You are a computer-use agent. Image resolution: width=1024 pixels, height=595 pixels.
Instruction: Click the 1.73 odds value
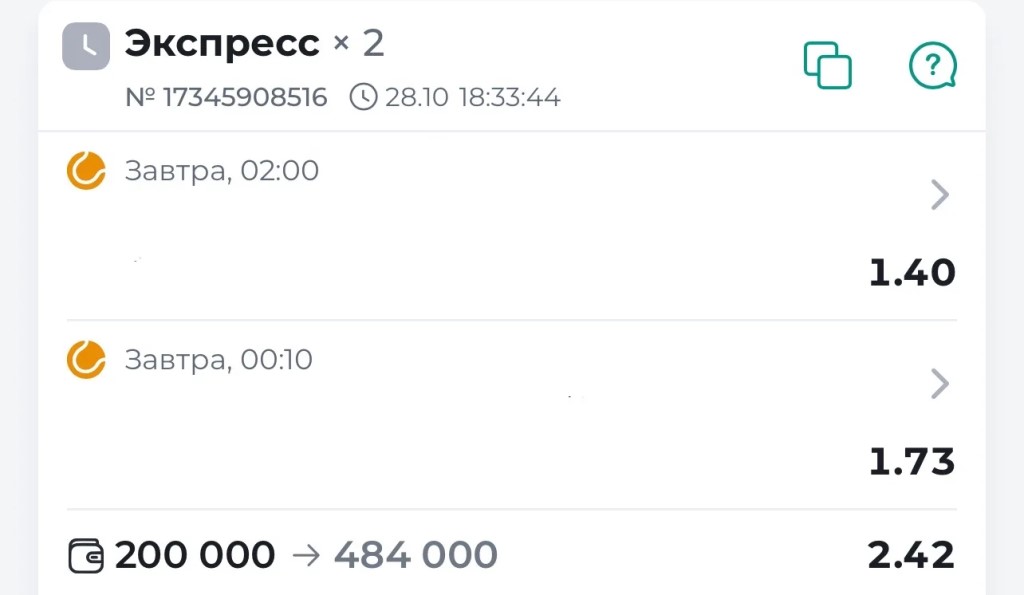(912, 461)
